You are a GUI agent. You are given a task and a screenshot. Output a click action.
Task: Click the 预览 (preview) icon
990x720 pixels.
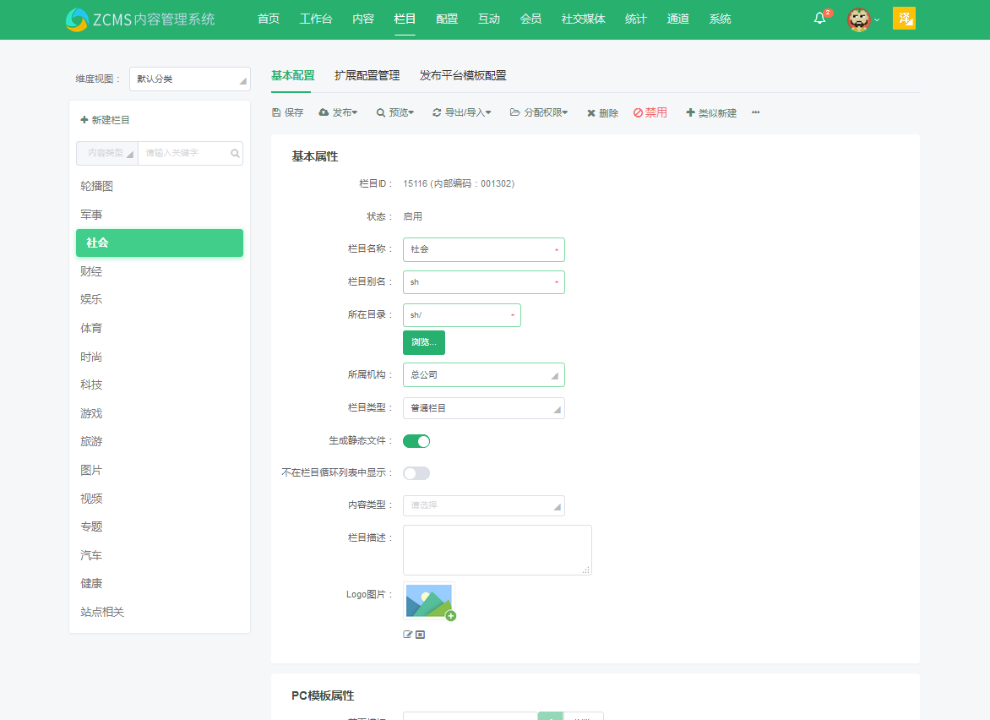(x=394, y=112)
